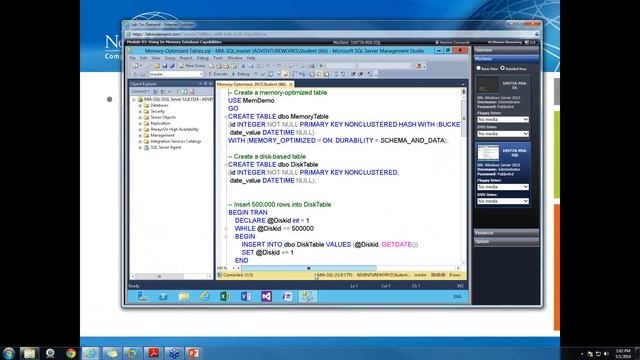
Task: Open Internet Explorer in remote taskbar
Action: 204,296
